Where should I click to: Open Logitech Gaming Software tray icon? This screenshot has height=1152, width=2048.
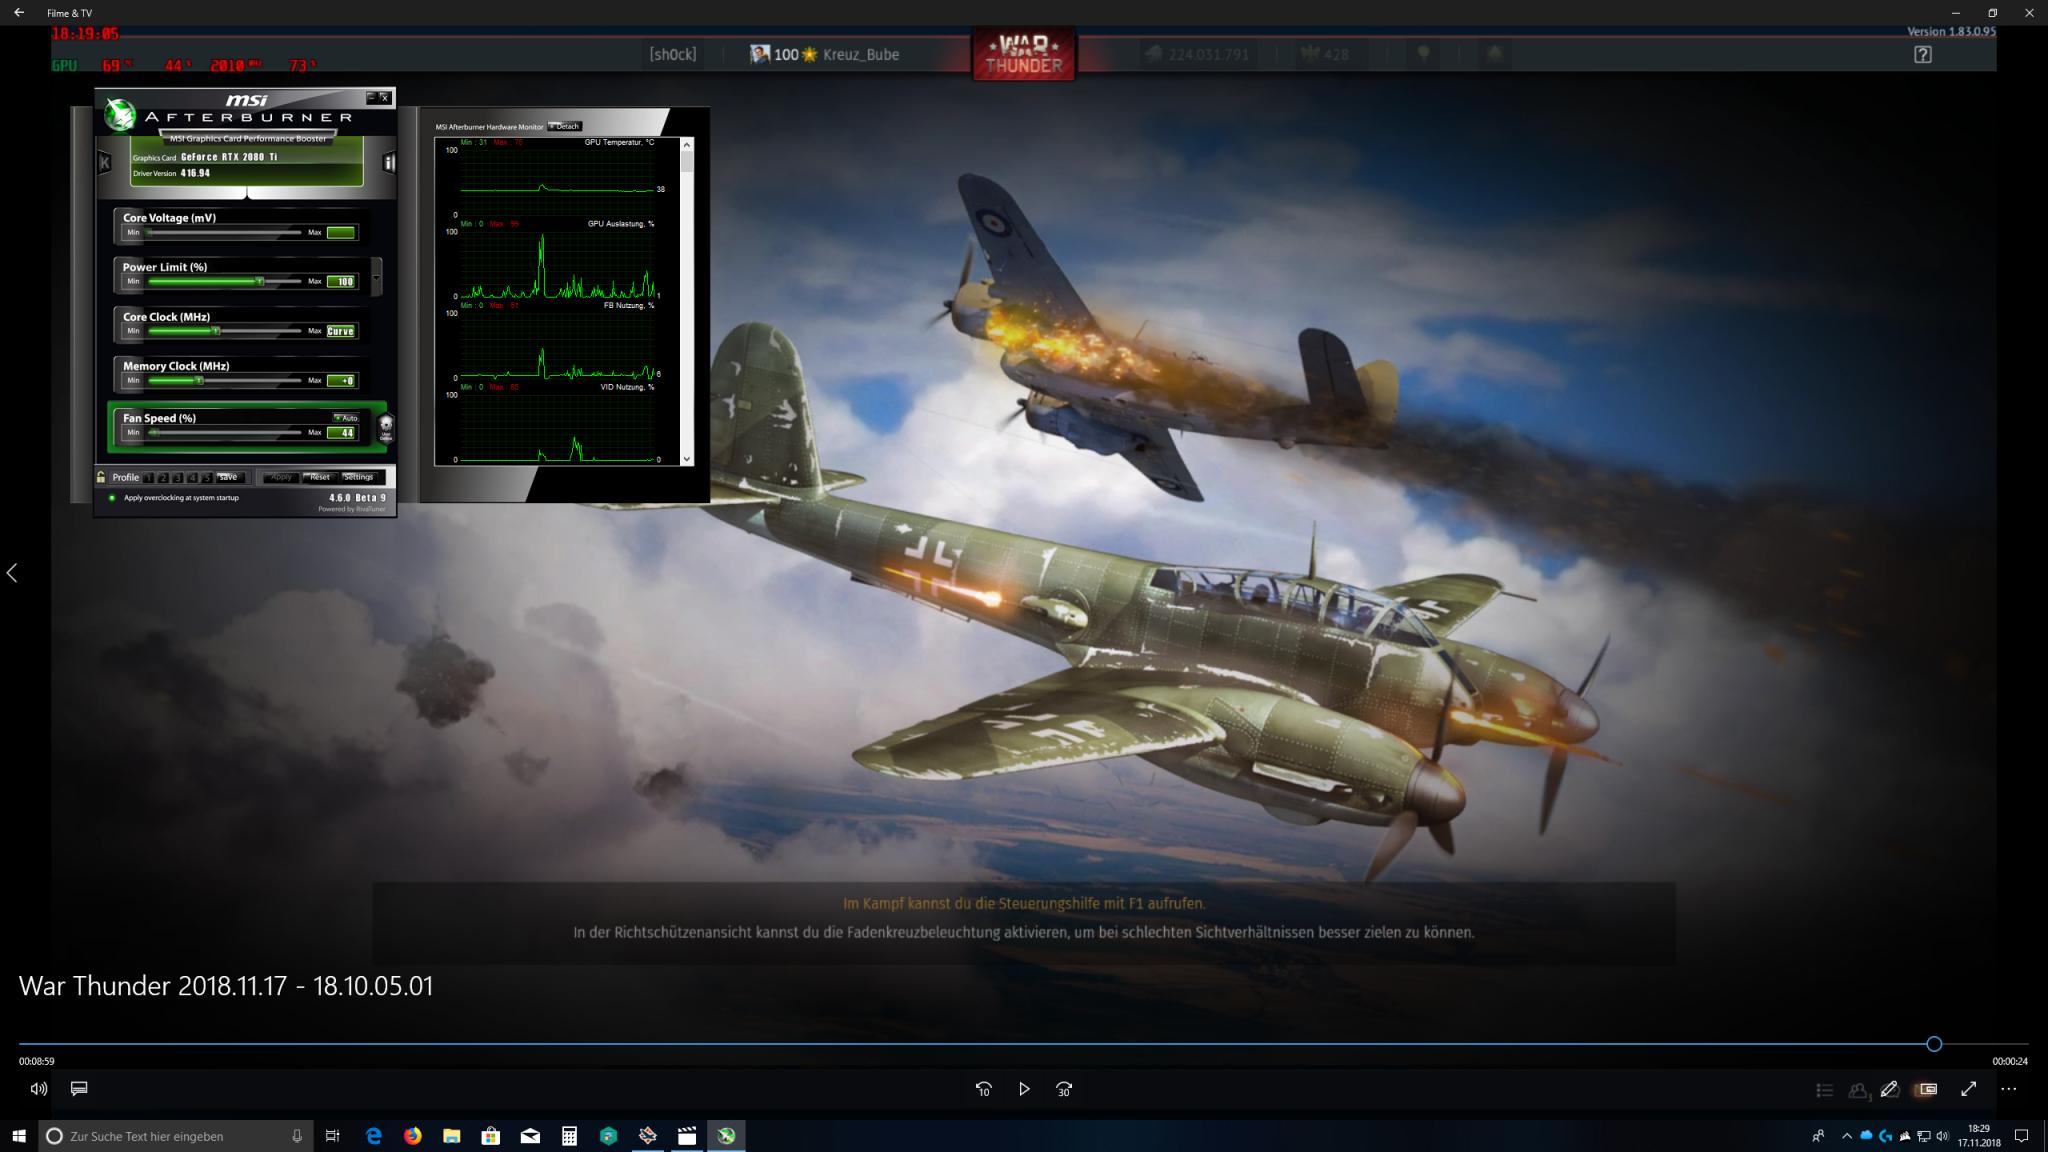[x=1885, y=1136]
